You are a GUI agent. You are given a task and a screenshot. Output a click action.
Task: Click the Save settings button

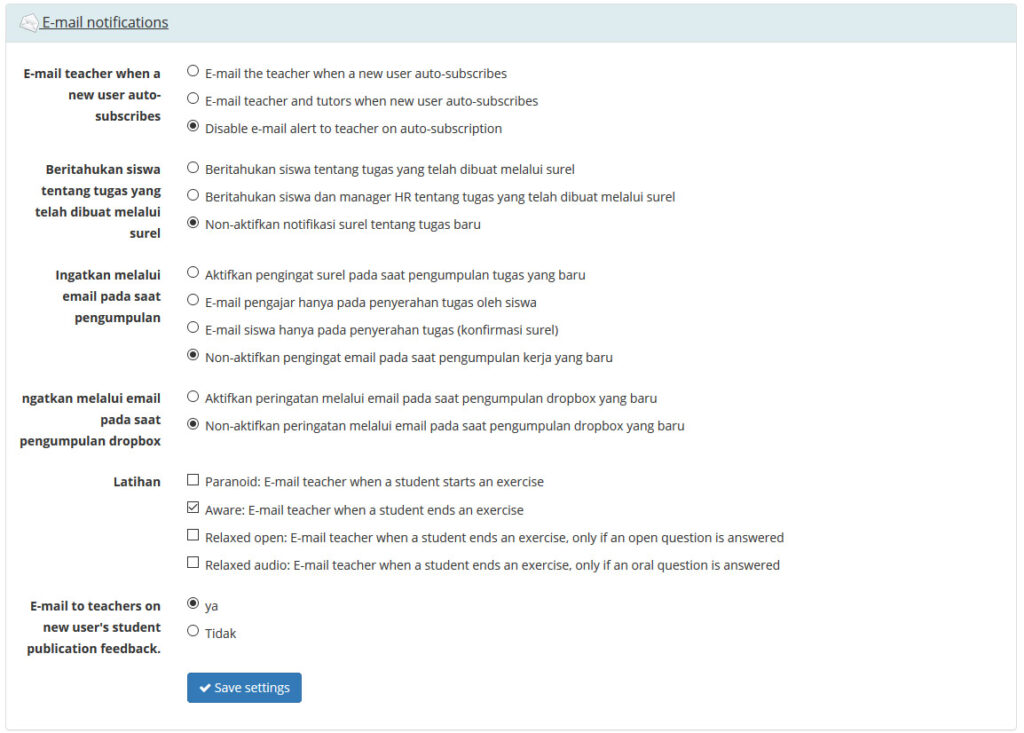click(244, 687)
